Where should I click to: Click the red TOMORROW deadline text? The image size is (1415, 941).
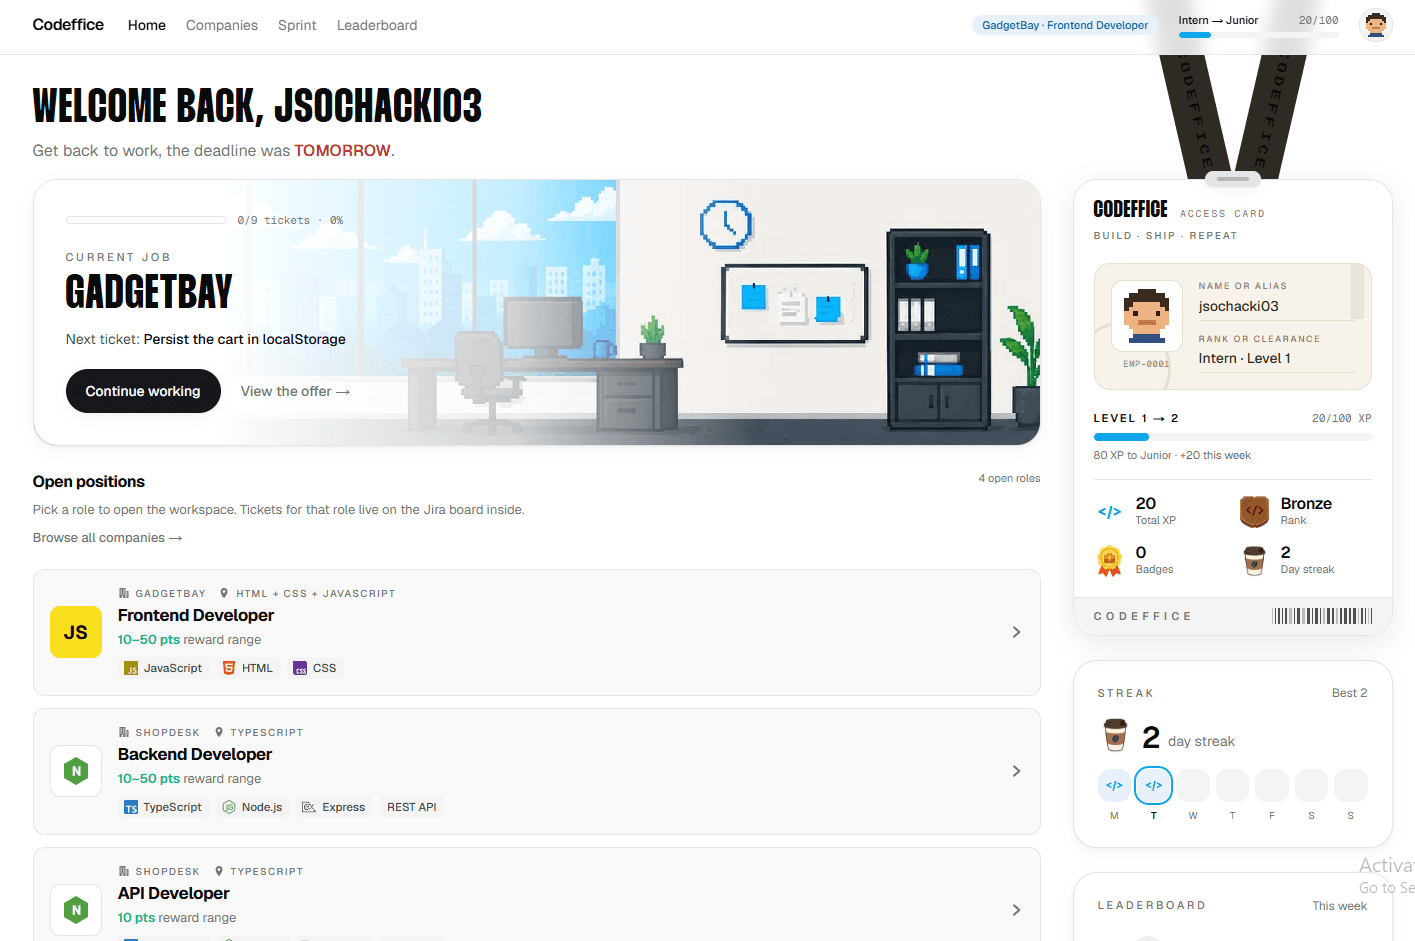[x=342, y=150]
